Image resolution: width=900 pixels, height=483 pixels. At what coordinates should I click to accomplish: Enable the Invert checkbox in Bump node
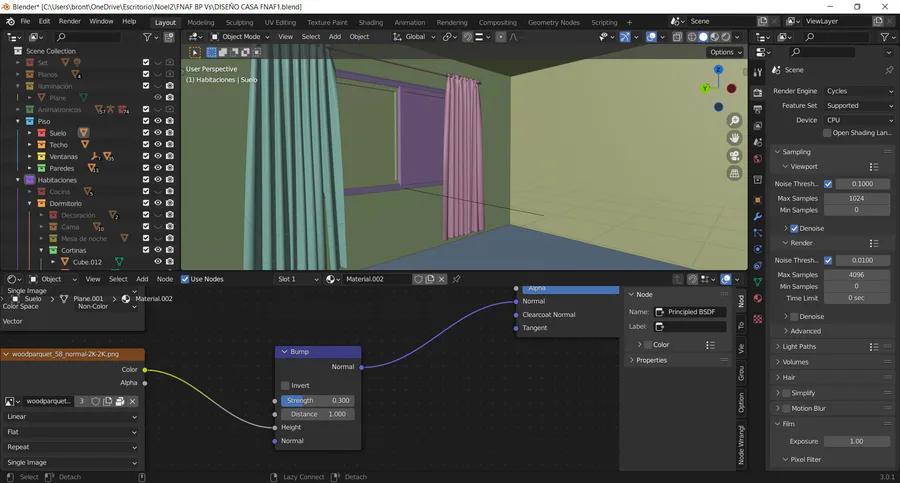(285, 385)
